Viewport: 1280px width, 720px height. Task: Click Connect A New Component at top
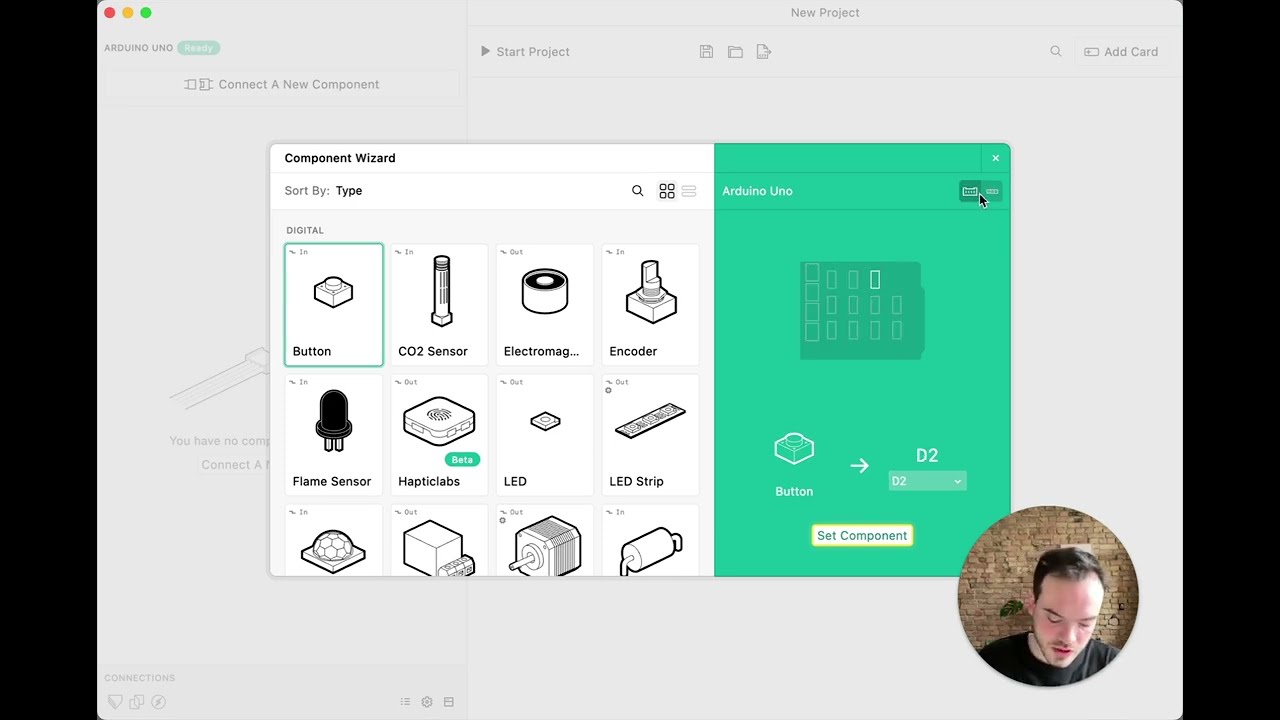tap(282, 84)
